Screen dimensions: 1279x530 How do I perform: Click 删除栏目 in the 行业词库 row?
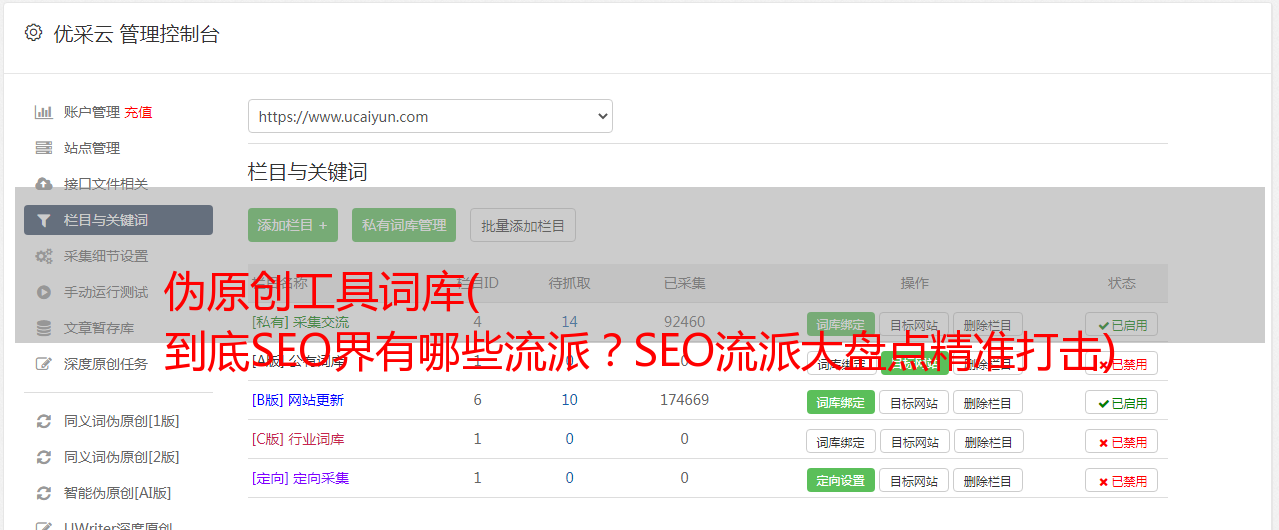988,441
